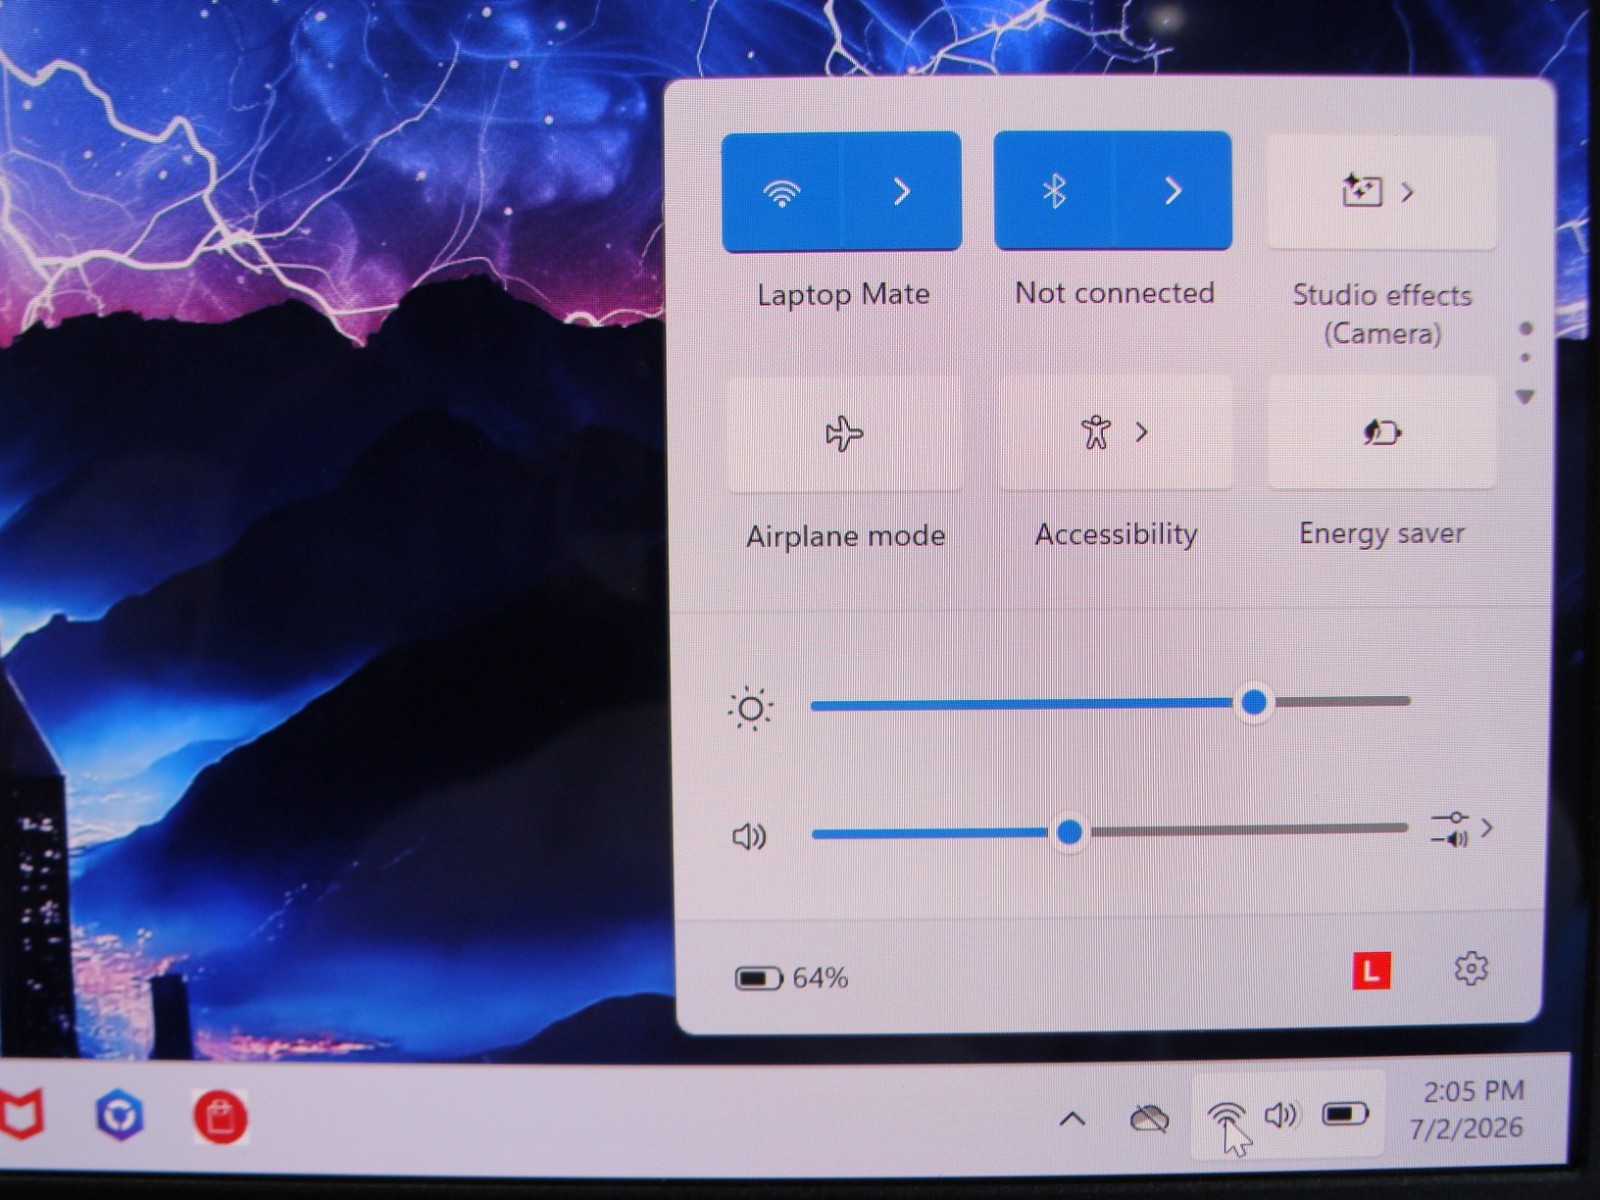Launch McAfee from the taskbar
The image size is (1600, 1200).
tap(22, 1115)
